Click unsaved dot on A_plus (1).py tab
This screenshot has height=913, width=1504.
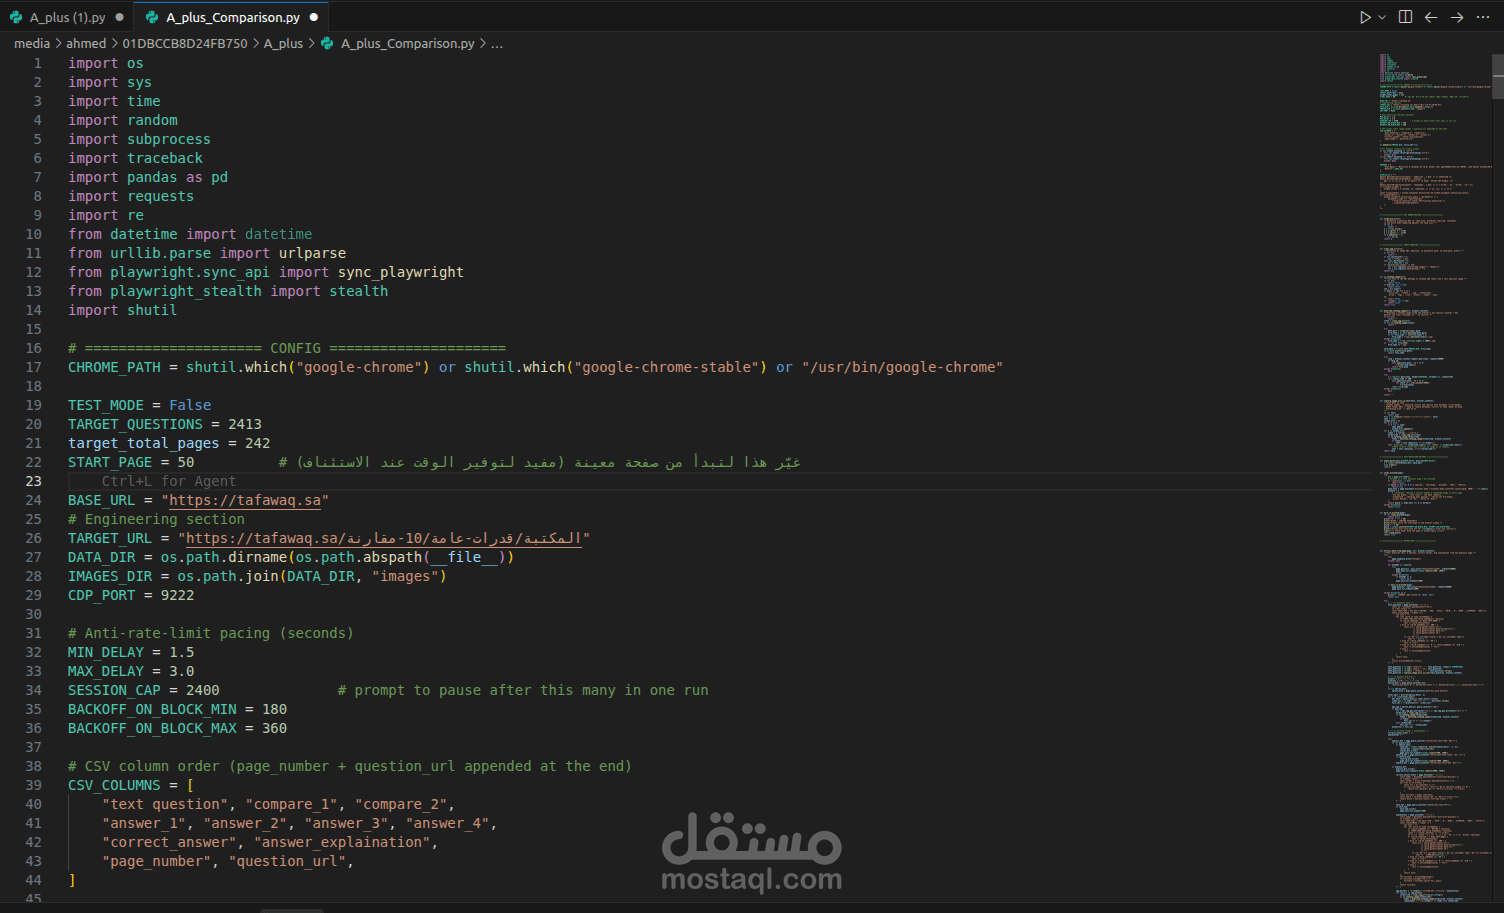click(120, 17)
